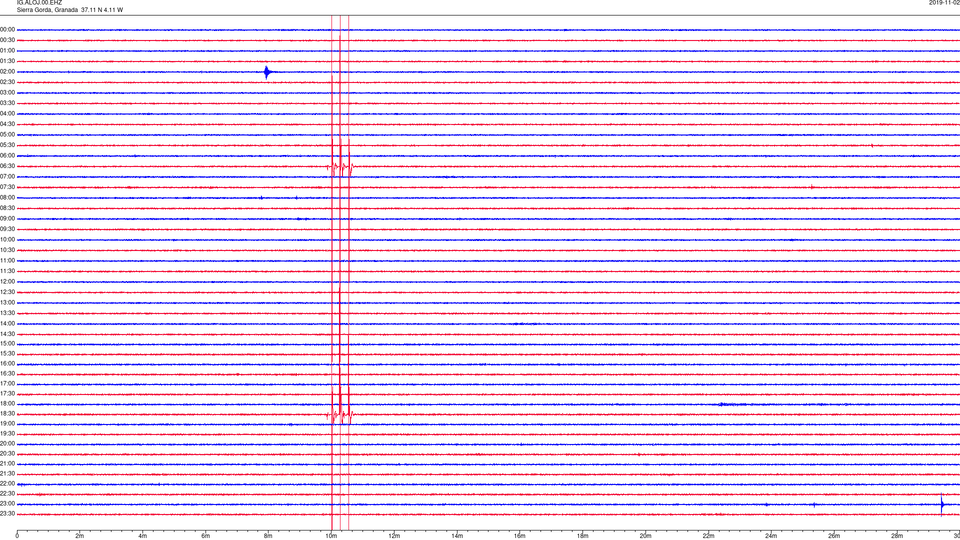The height and width of the screenshot is (540, 960).
Task: Select the 14m axis tick label
Action: 457,536
